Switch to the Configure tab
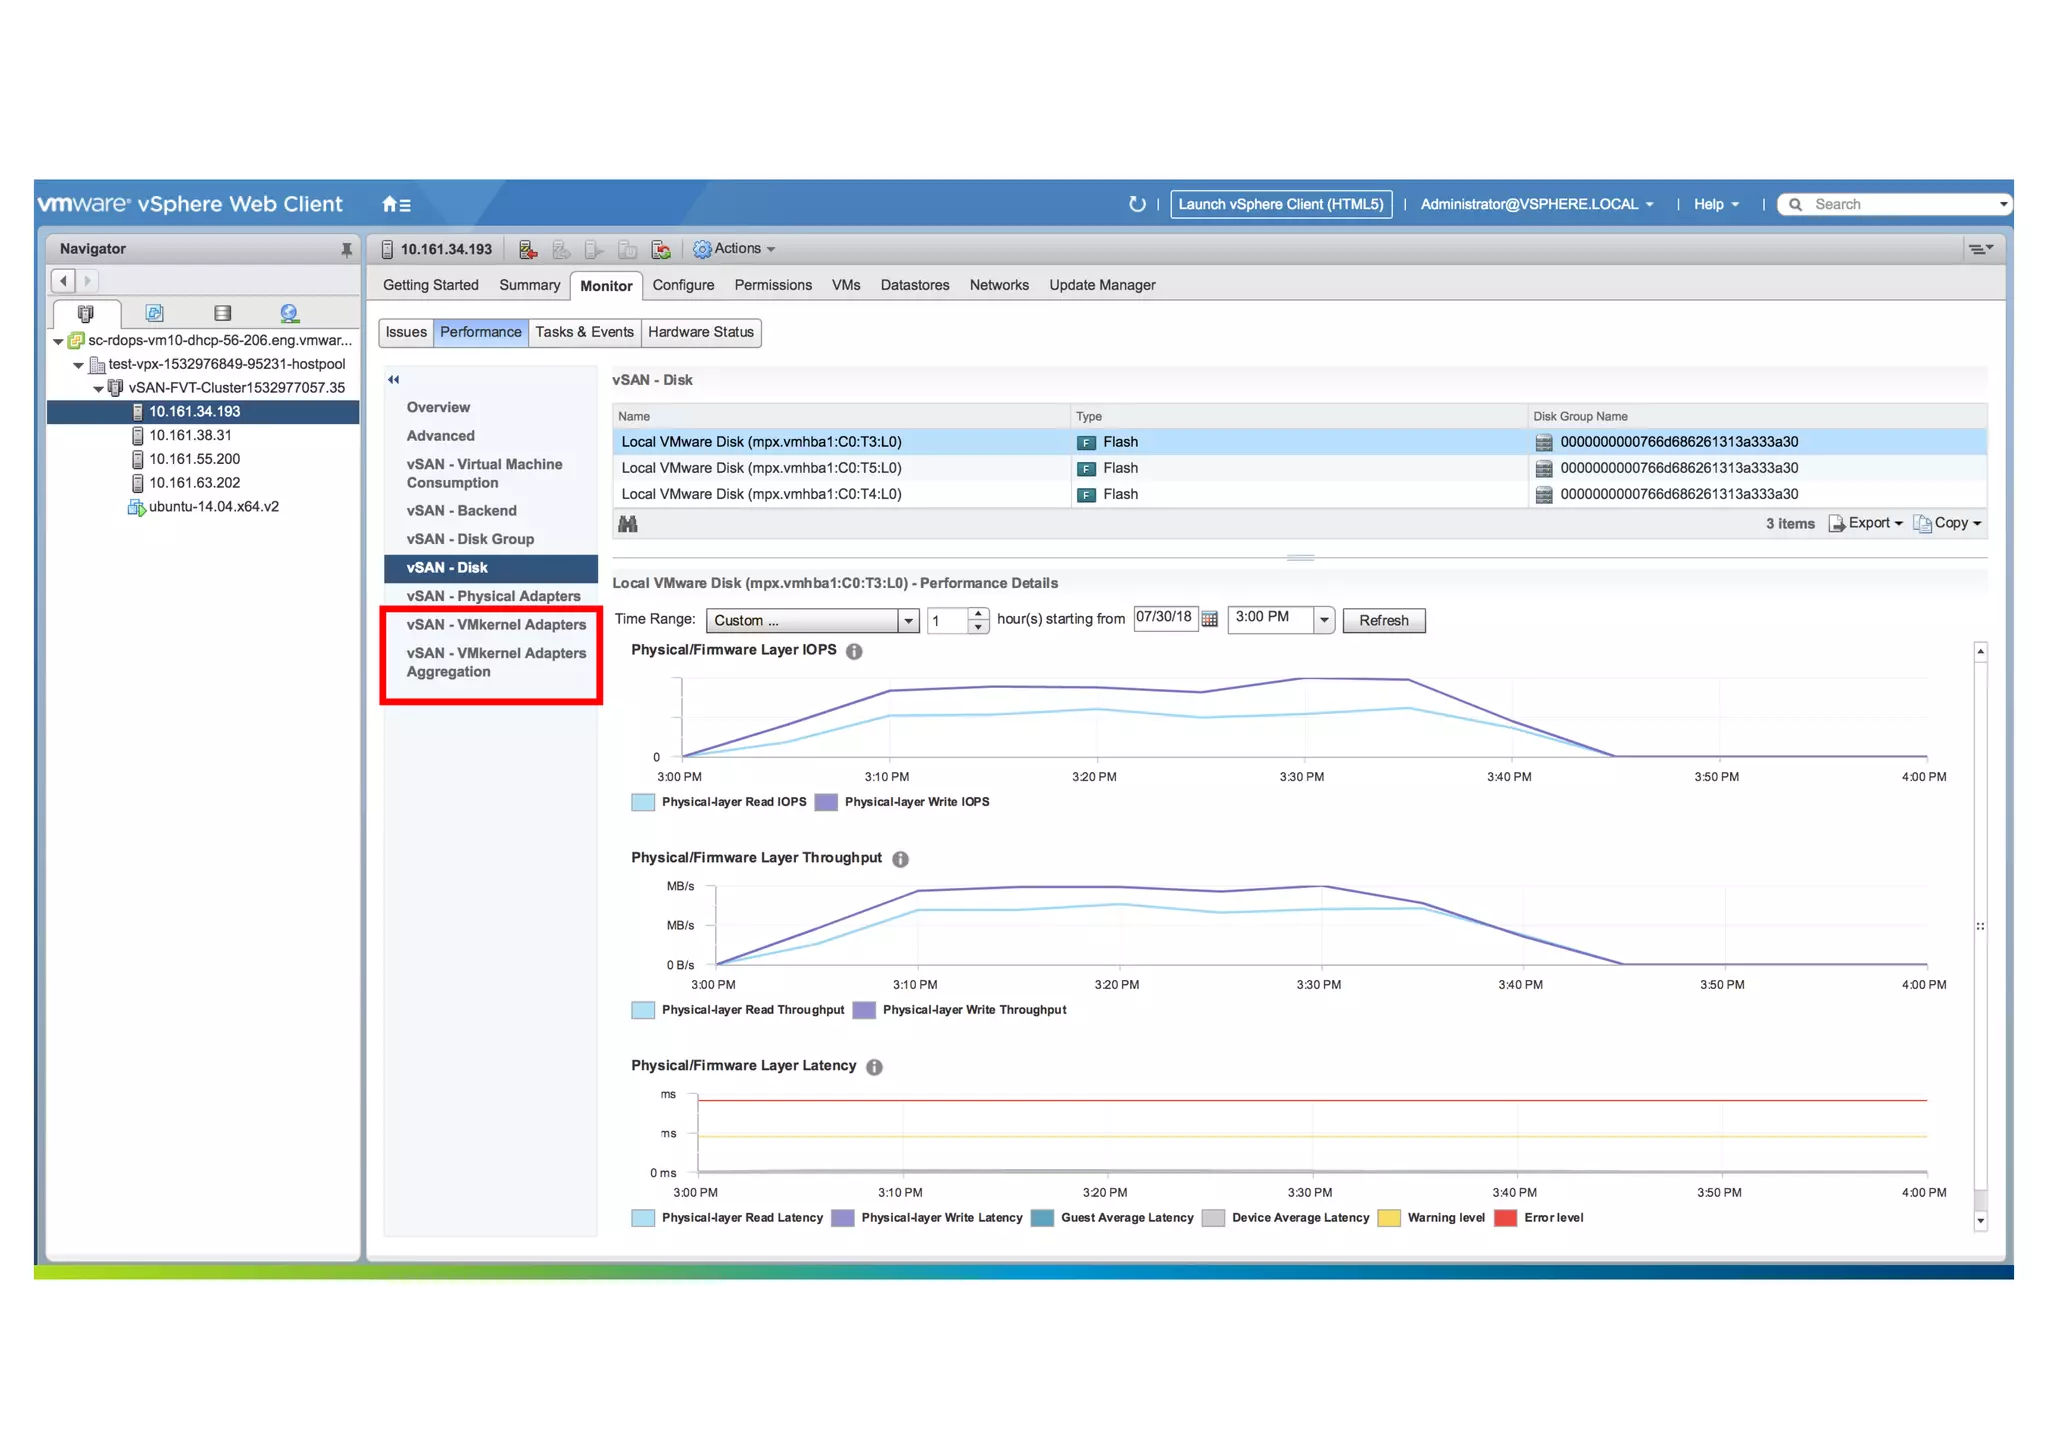The width and height of the screenshot is (2048, 1447). [683, 286]
